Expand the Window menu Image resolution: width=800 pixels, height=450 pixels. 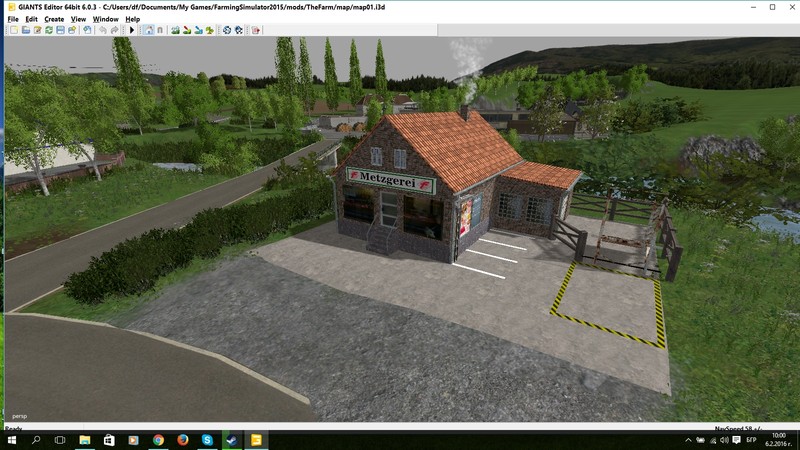click(x=105, y=19)
